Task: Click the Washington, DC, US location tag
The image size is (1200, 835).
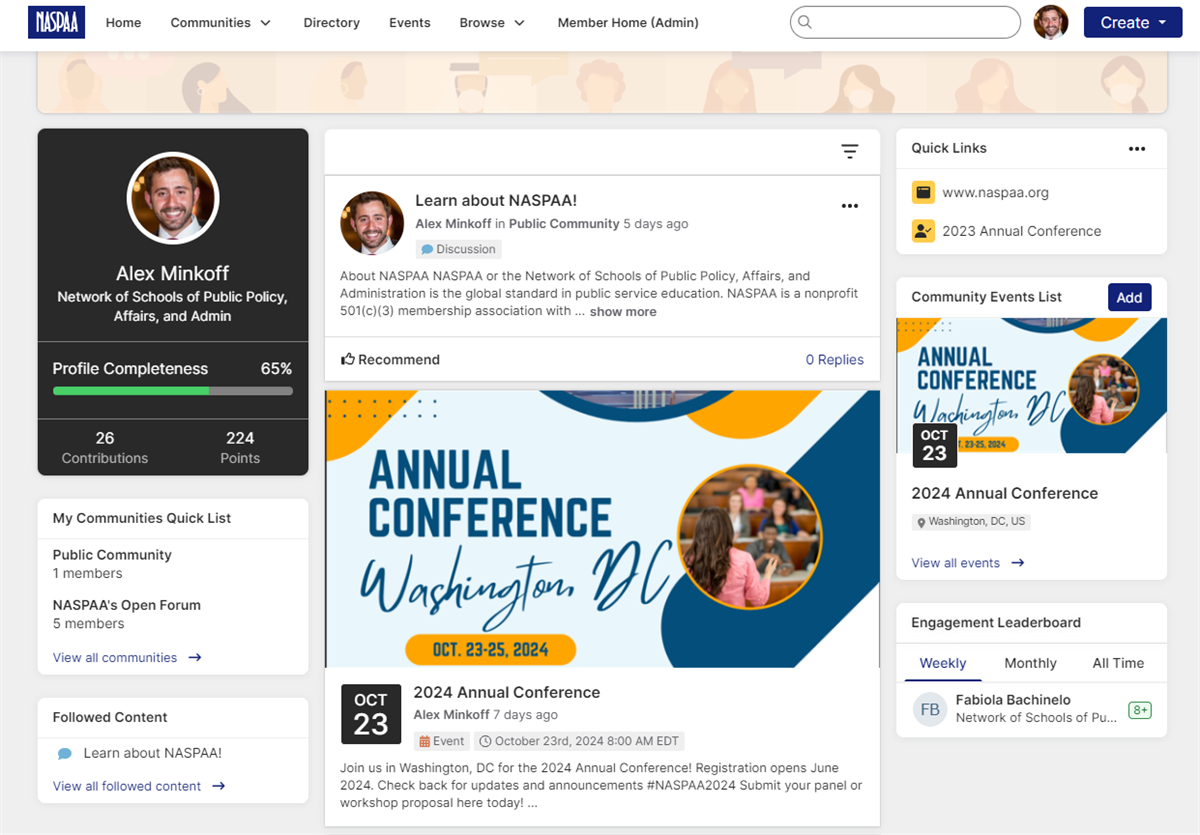Action: (970, 522)
